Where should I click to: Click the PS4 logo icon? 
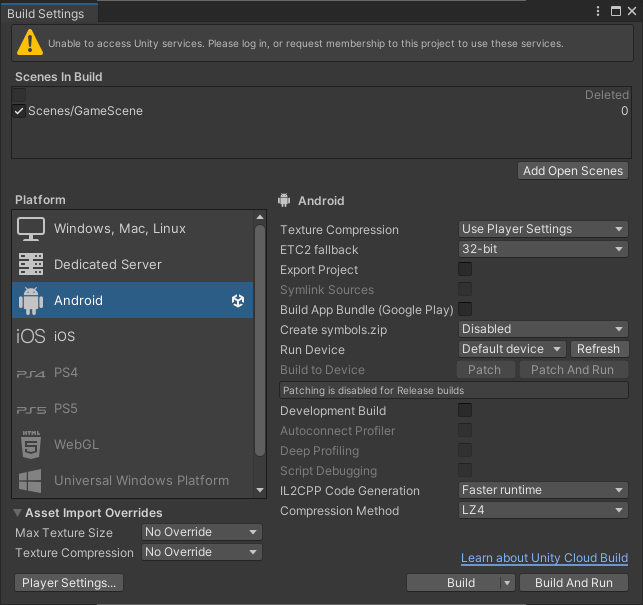pyautogui.click(x=31, y=374)
